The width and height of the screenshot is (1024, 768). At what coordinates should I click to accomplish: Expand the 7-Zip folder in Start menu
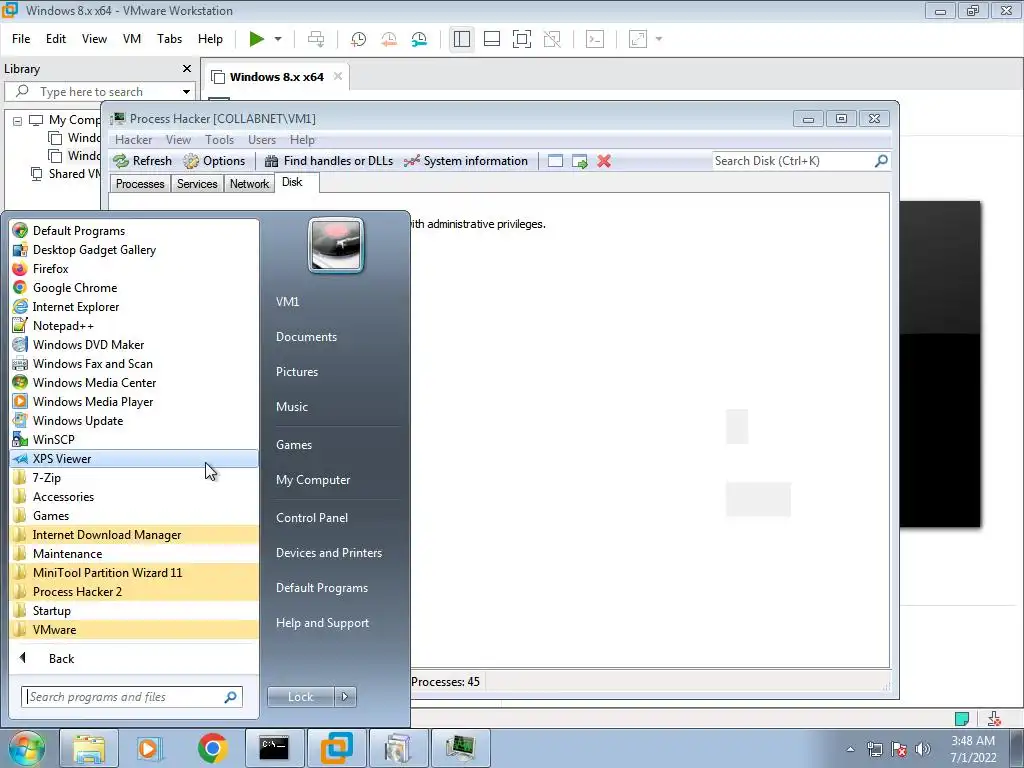pos(134,477)
